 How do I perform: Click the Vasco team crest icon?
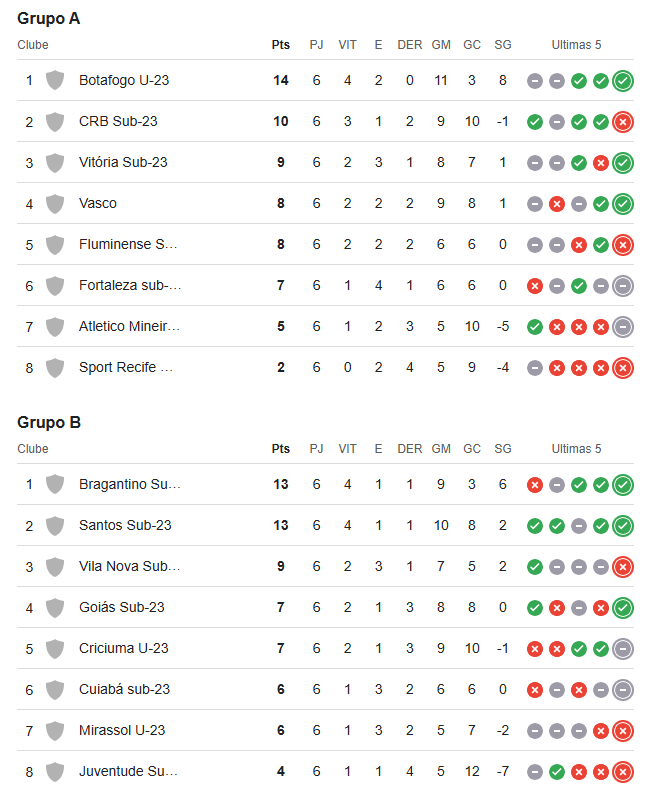(55, 204)
